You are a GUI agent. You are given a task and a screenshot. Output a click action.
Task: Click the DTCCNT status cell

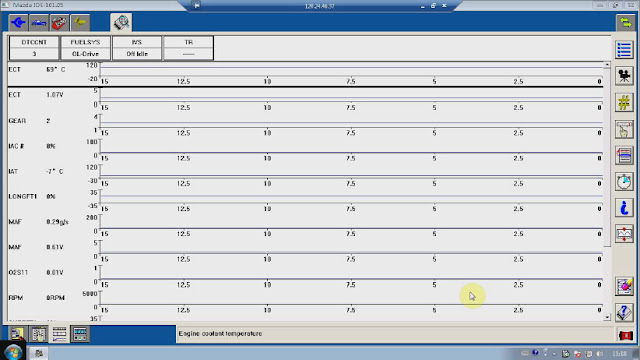point(34,48)
